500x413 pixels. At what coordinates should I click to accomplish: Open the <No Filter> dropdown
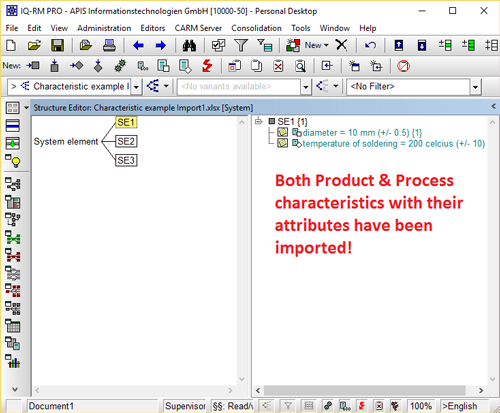click(476, 87)
